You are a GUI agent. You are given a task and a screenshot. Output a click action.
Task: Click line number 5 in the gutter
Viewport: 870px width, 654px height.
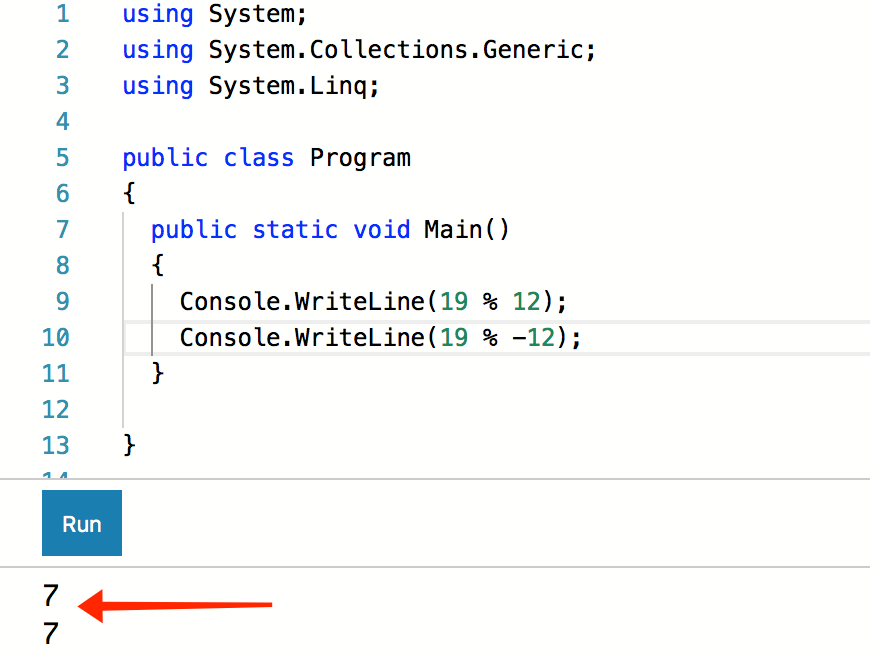tap(62, 158)
